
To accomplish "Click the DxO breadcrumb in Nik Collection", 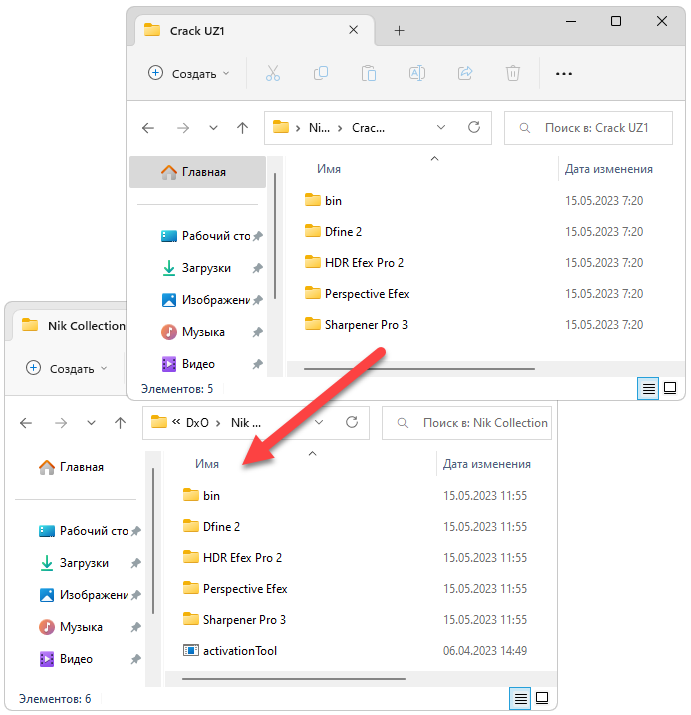I will coord(197,423).
